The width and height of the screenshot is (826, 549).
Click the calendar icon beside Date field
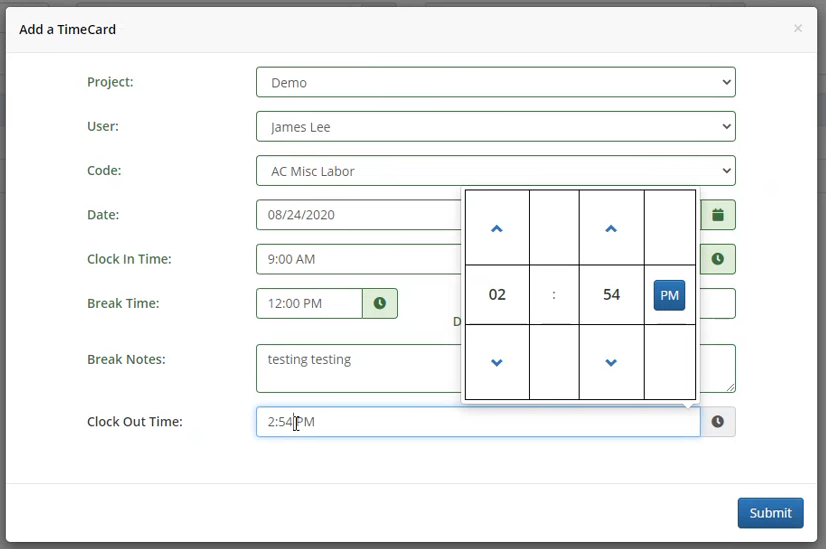coord(717,215)
